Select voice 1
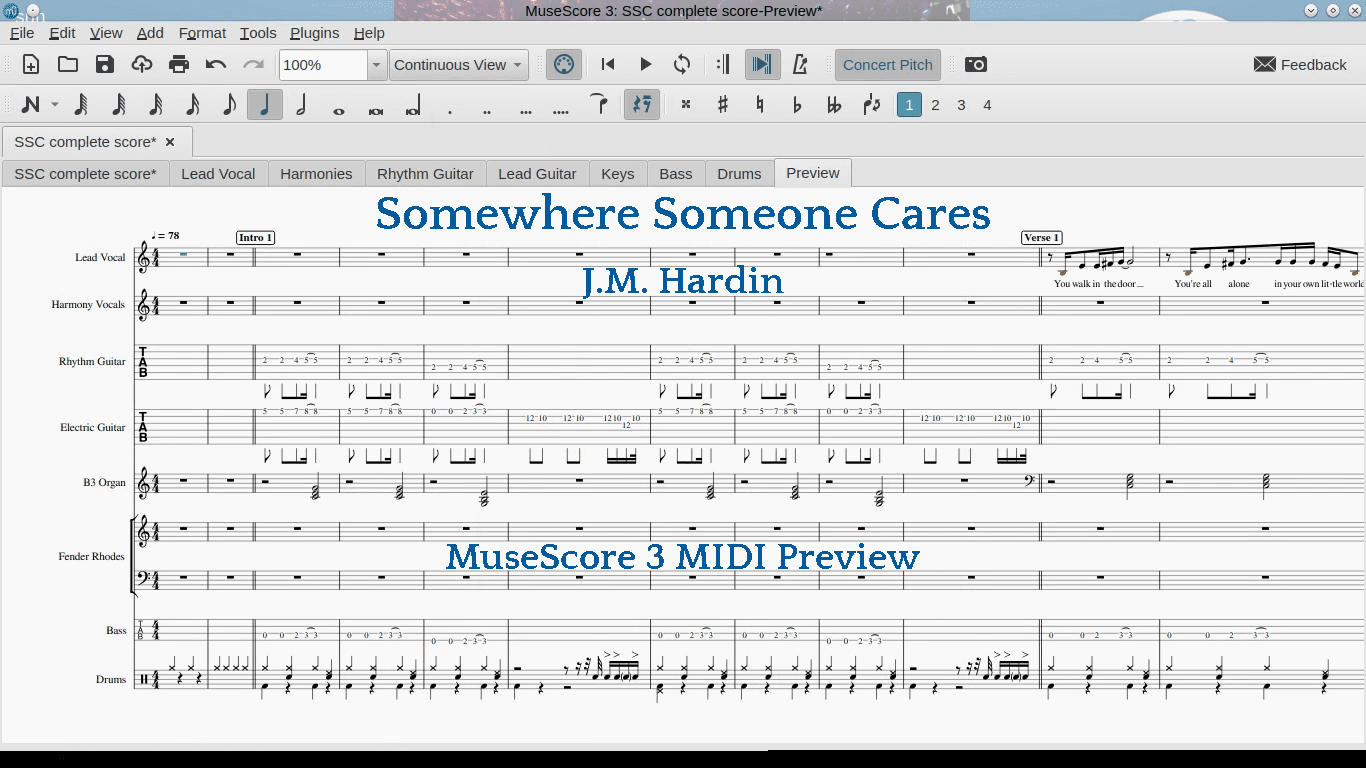This screenshot has height=768, width=1366. (x=909, y=105)
